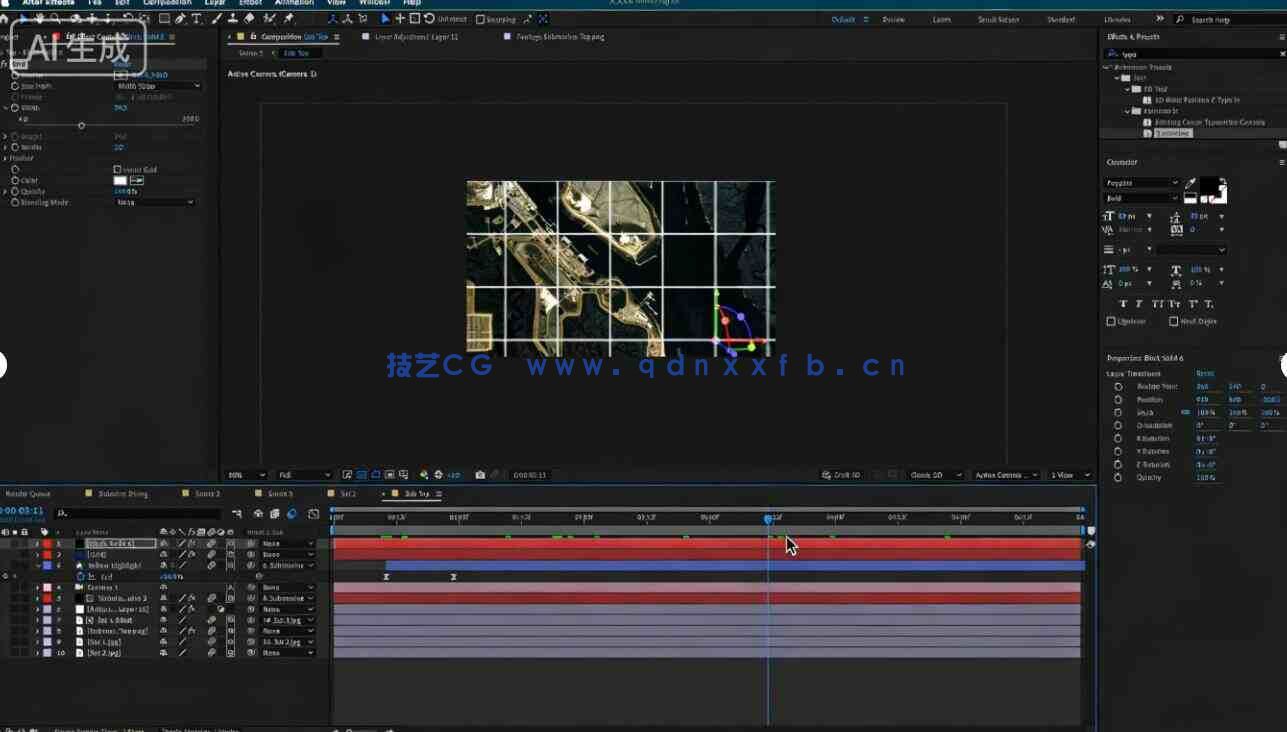Open the 1 View layout dropdown

pyautogui.click(x=1069, y=475)
